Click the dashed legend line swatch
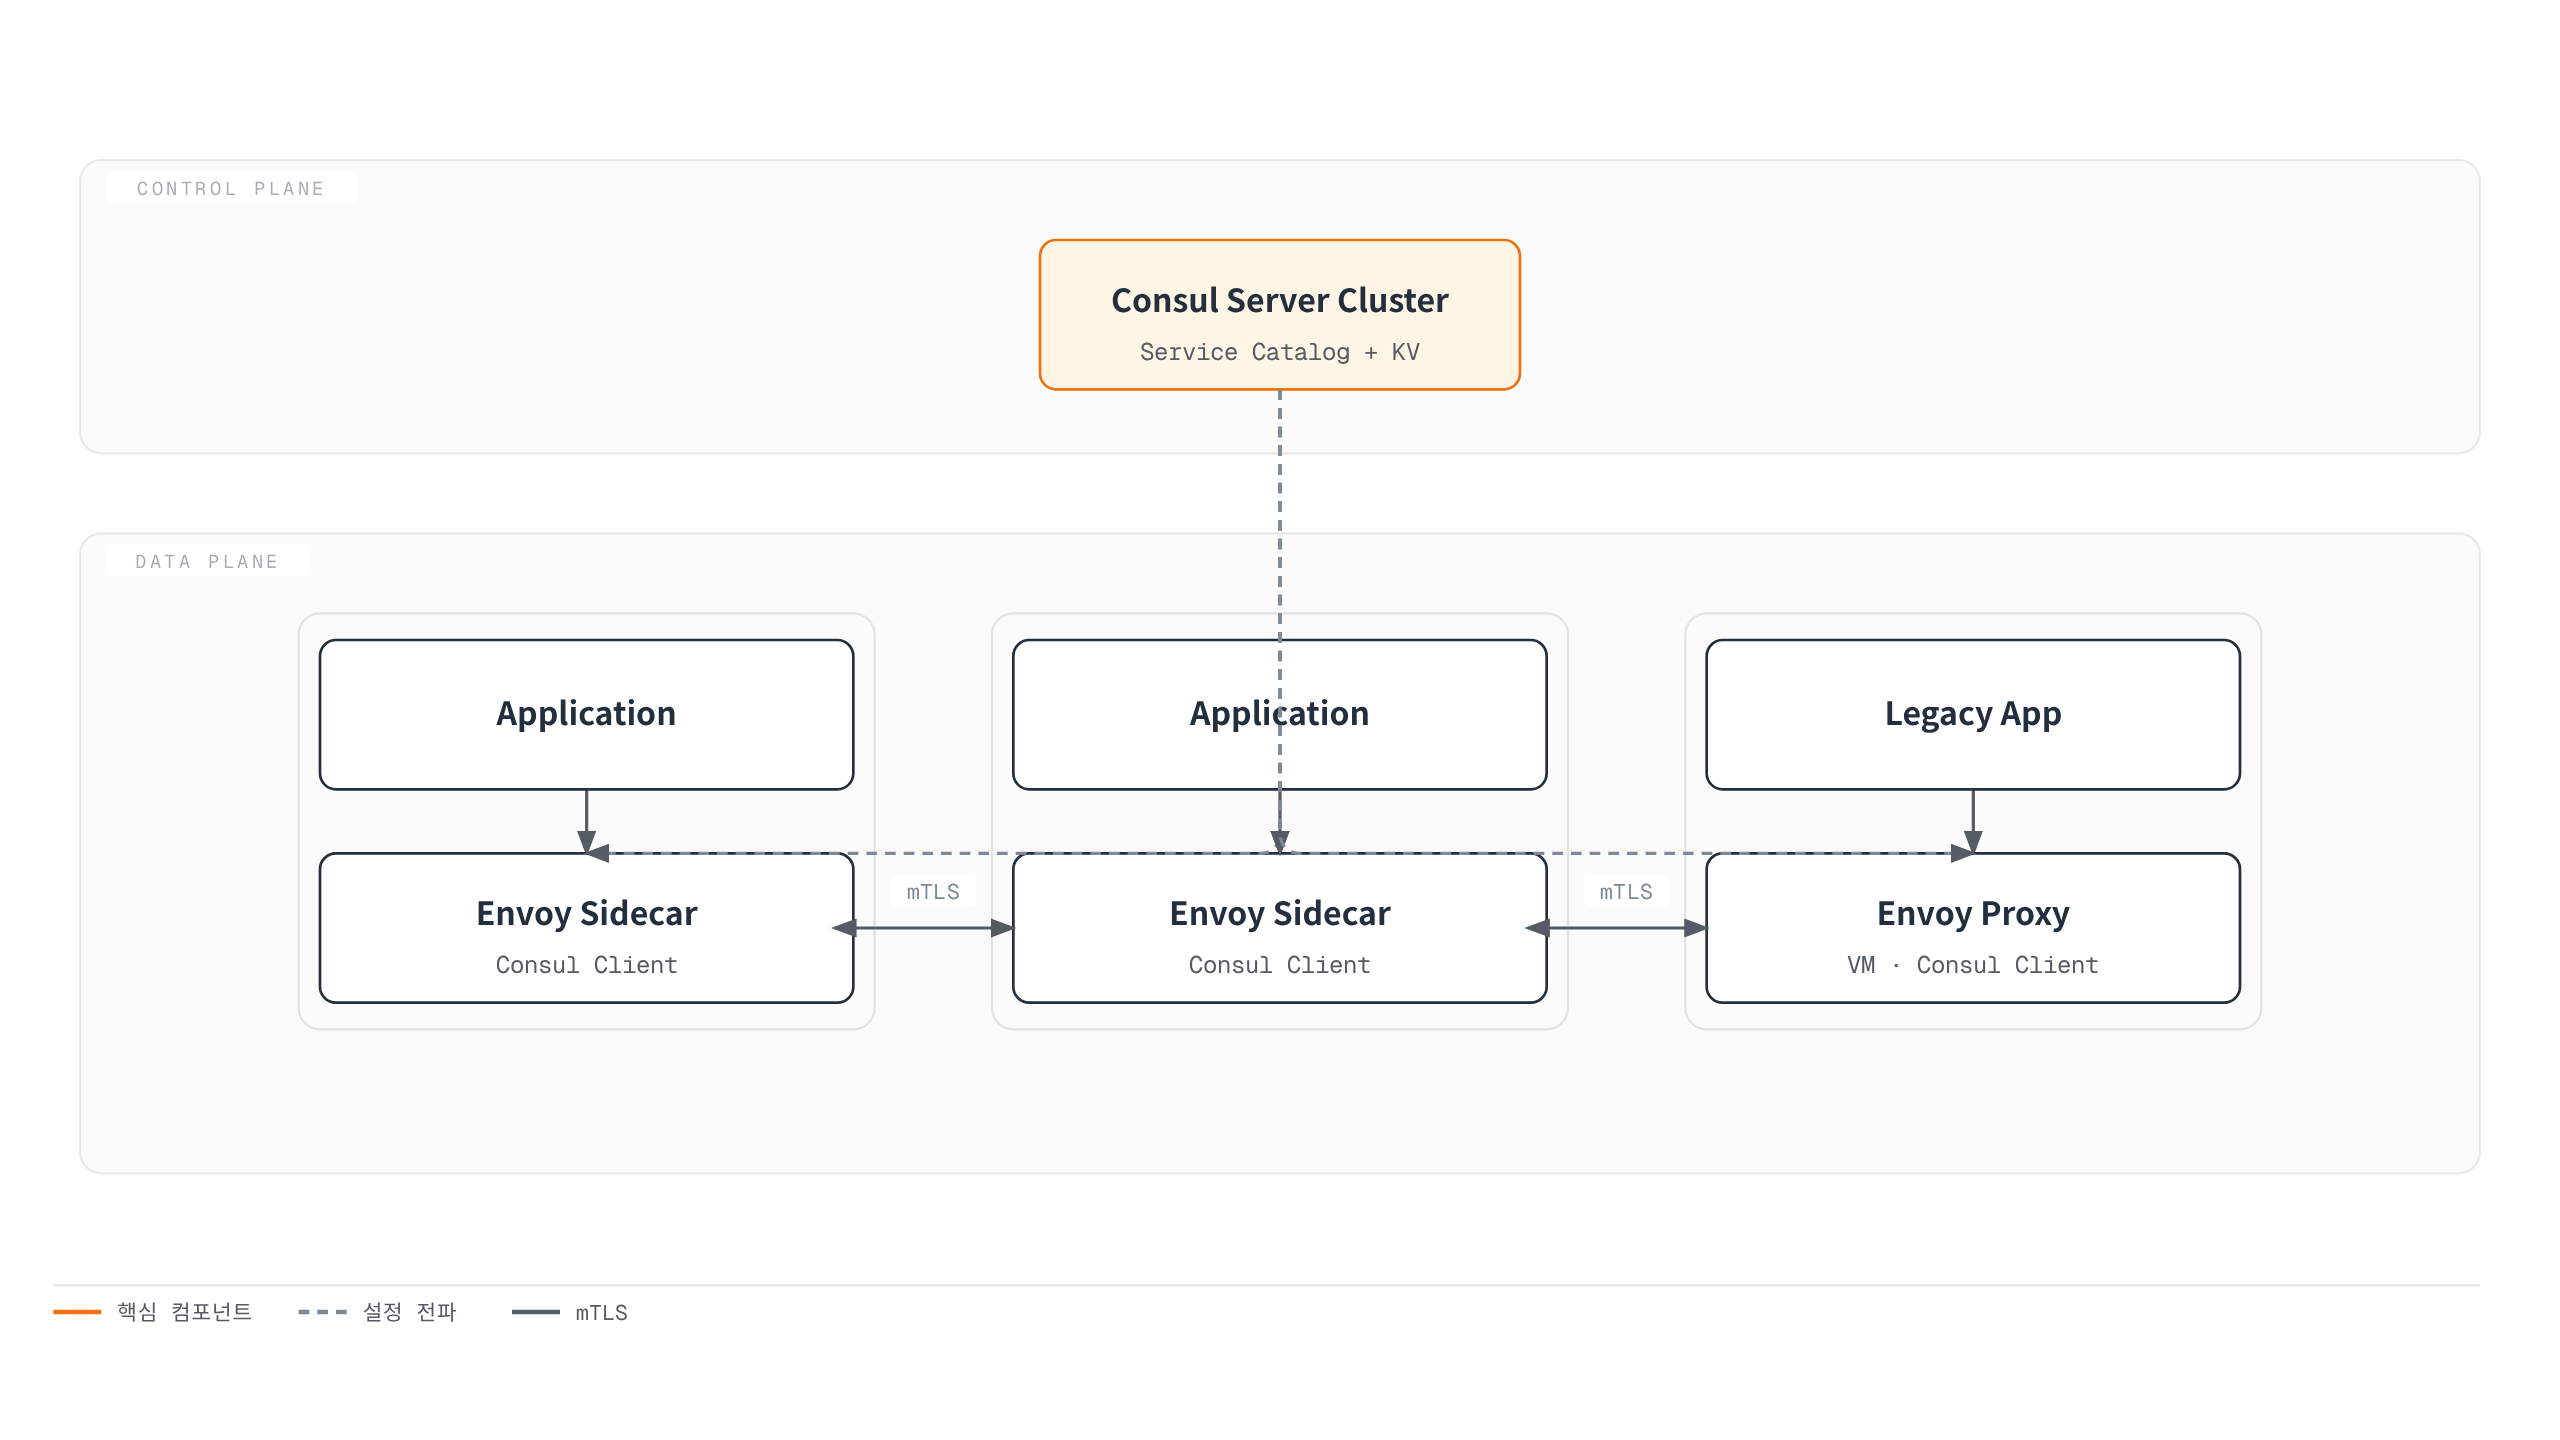This screenshot has width=2560, height=1440. (x=322, y=1312)
